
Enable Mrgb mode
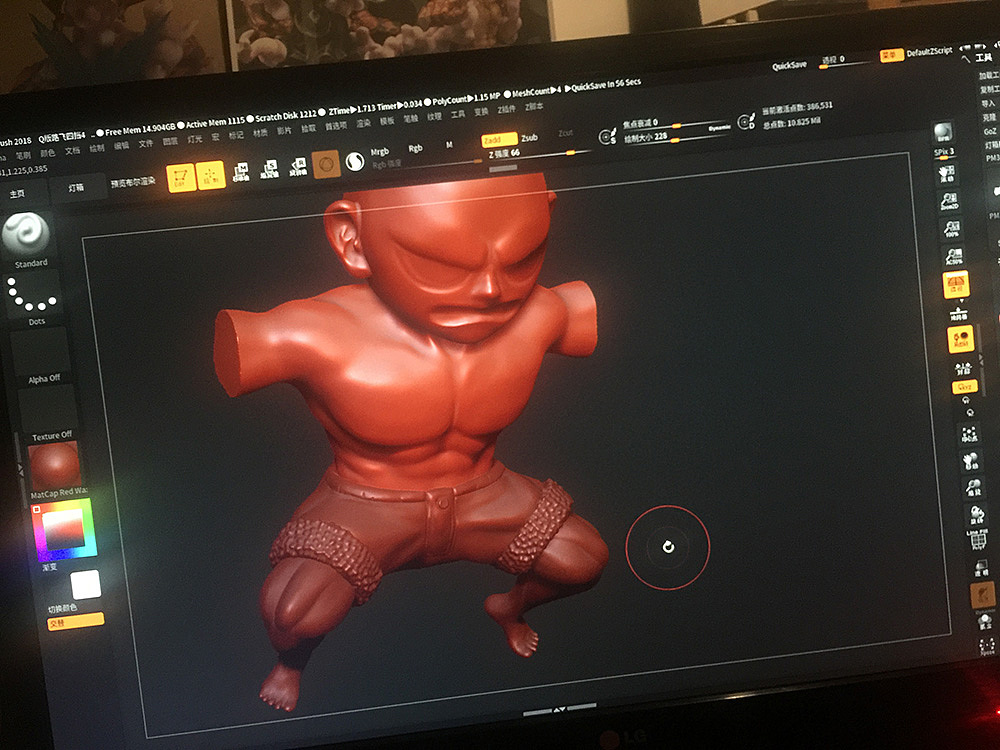pyautogui.click(x=380, y=152)
